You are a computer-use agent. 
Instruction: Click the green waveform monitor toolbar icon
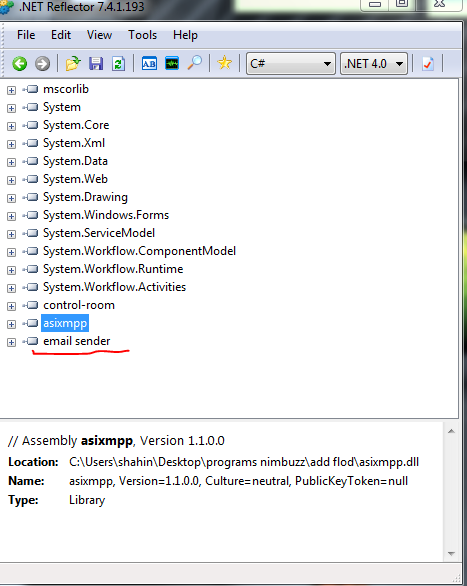(172, 64)
